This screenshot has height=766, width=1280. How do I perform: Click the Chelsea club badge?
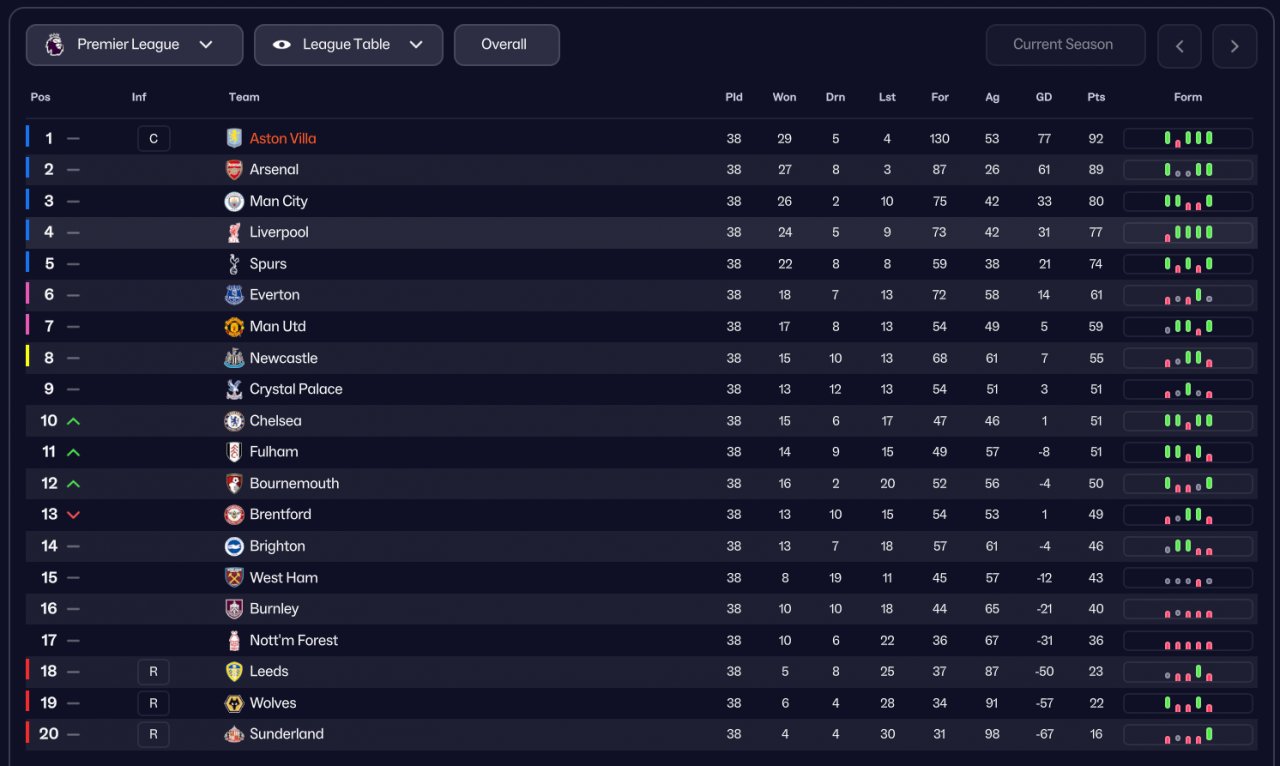click(x=234, y=421)
